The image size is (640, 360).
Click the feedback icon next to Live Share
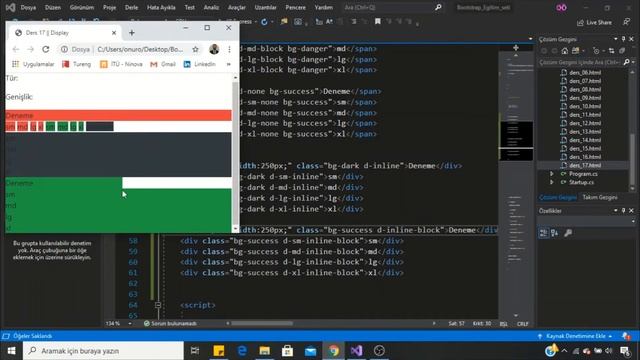[x=626, y=22]
